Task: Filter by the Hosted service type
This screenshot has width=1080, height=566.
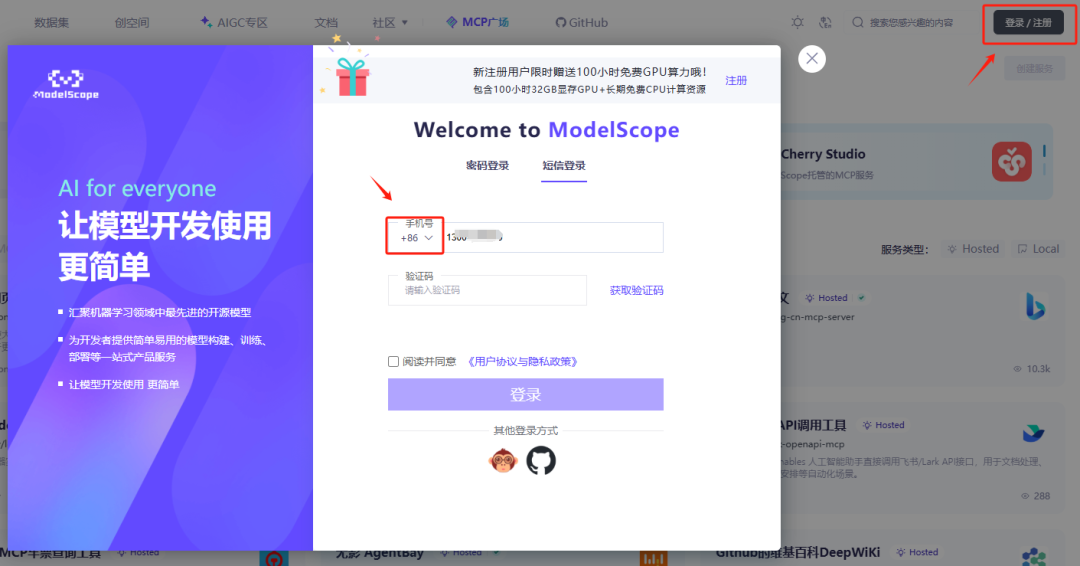Action: tap(973, 249)
